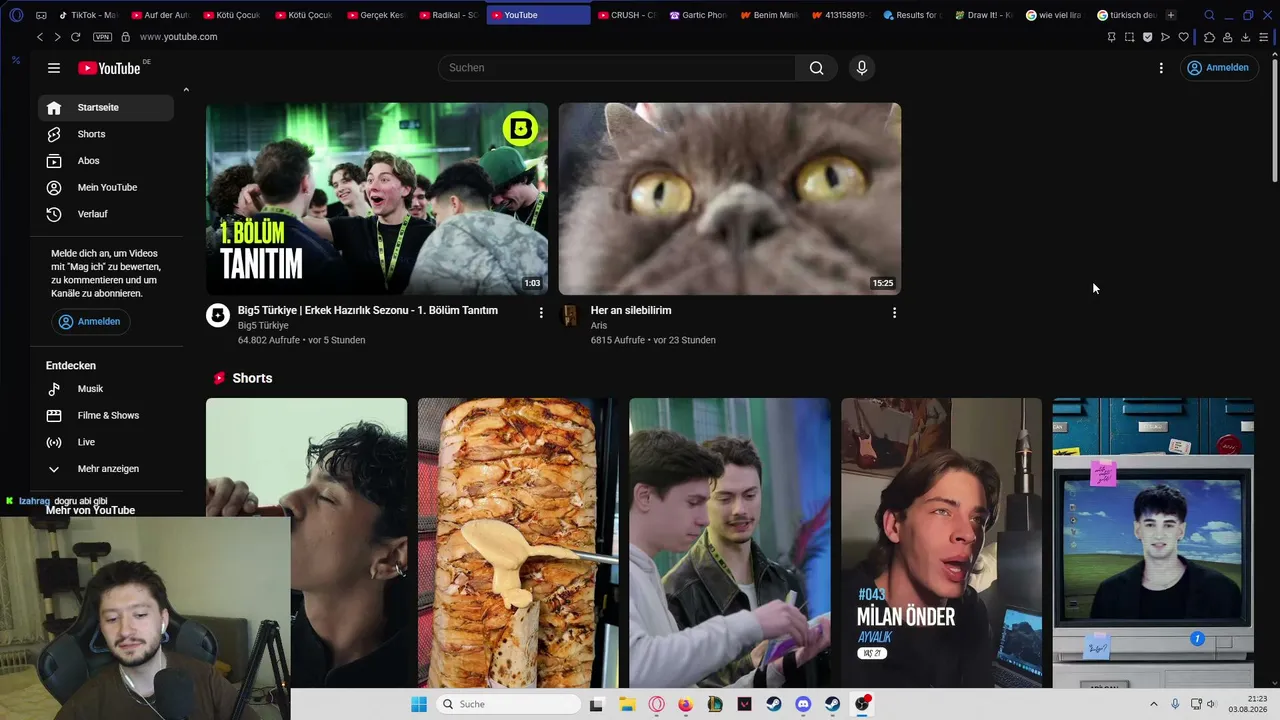Open options menu for Big5 Türkiye video
Image resolution: width=1280 pixels, height=720 pixels.
click(x=541, y=313)
